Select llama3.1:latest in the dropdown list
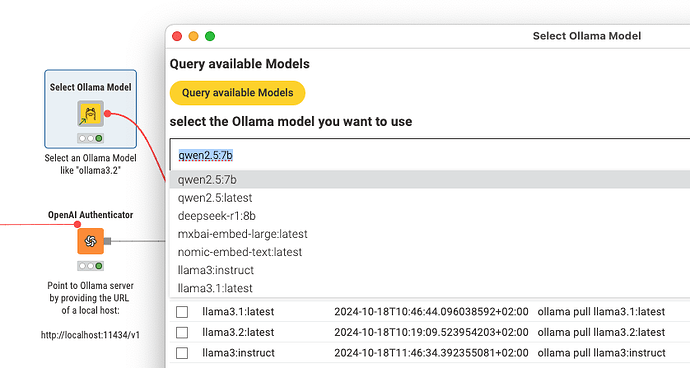The image size is (690, 368). click(429, 288)
